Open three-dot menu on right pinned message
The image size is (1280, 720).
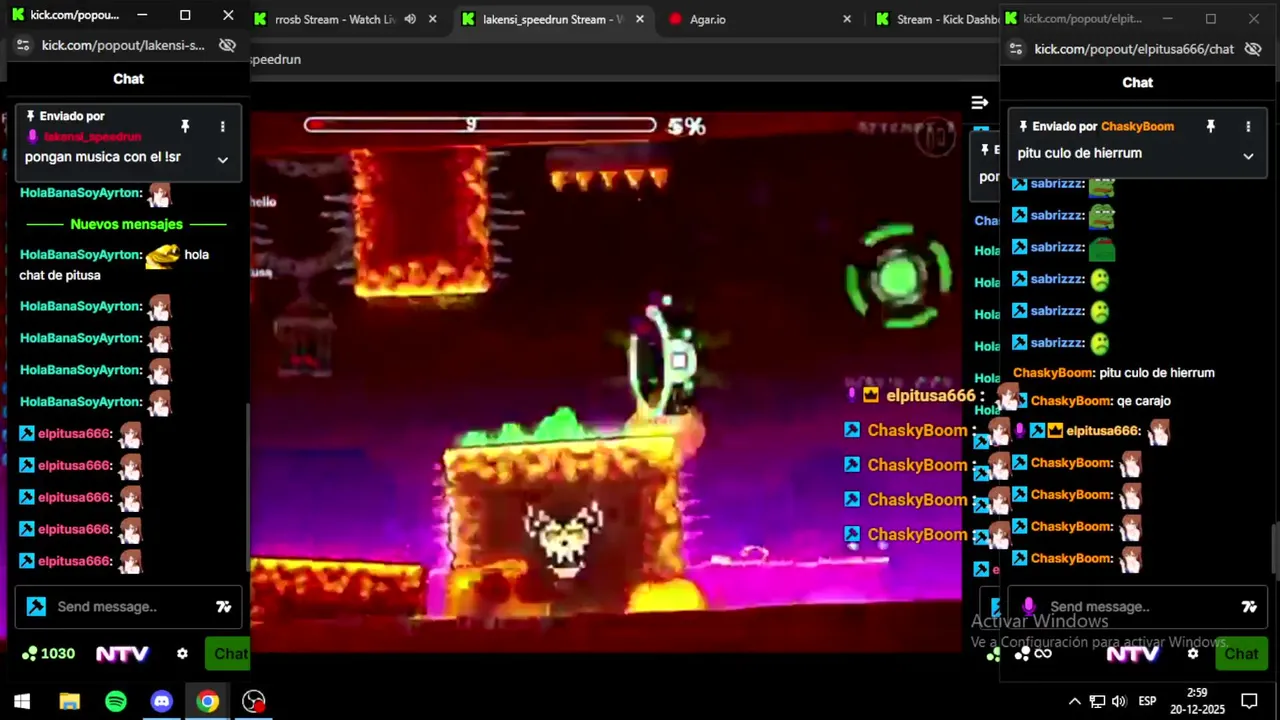pyautogui.click(x=1248, y=126)
